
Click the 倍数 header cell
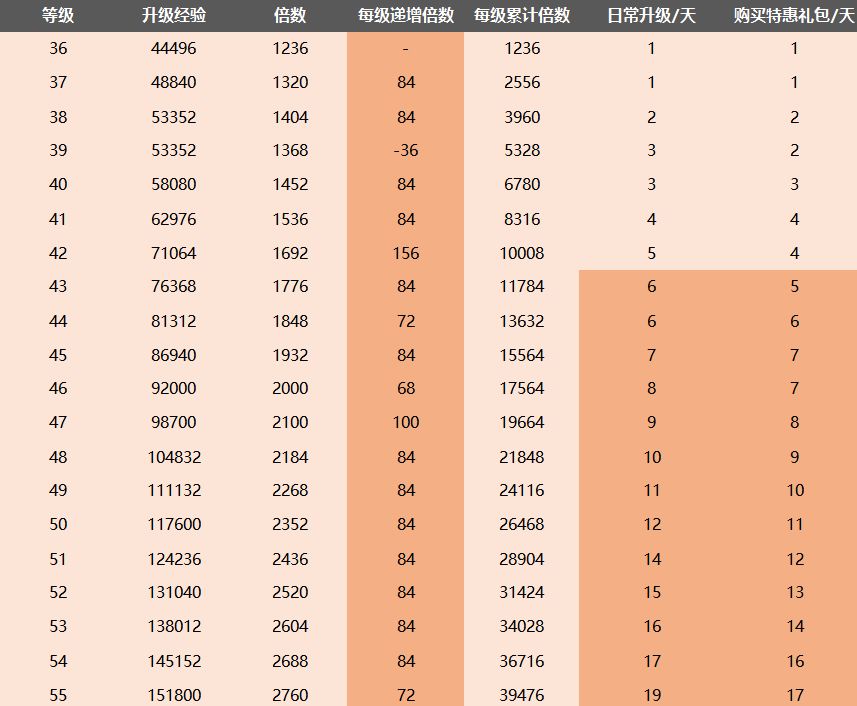290,15
